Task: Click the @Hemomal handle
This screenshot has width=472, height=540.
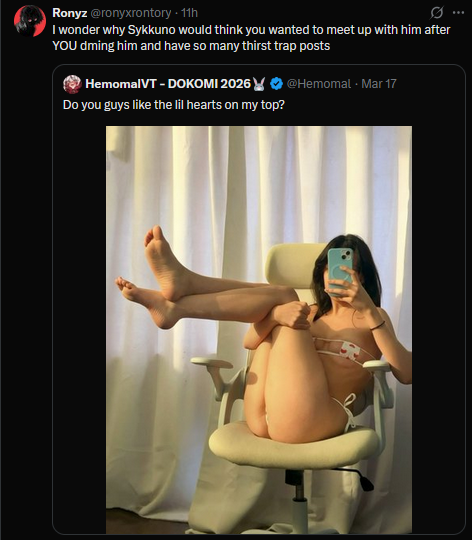Action: [318, 84]
